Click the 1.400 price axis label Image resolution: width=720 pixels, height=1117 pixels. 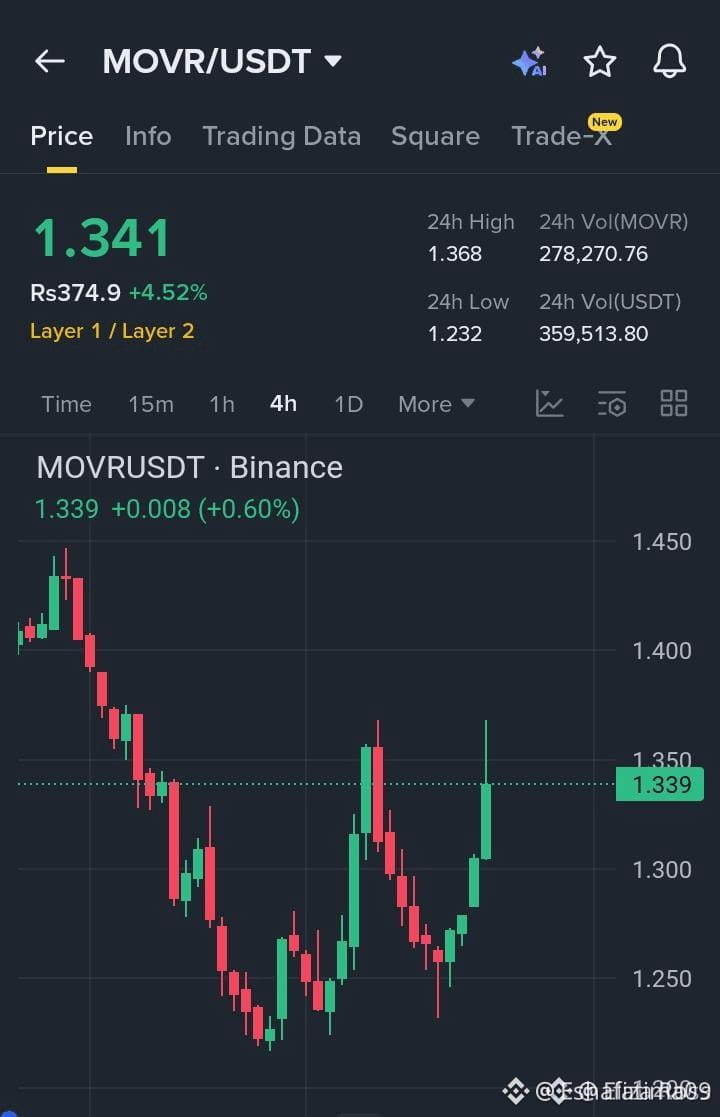[x=662, y=650]
